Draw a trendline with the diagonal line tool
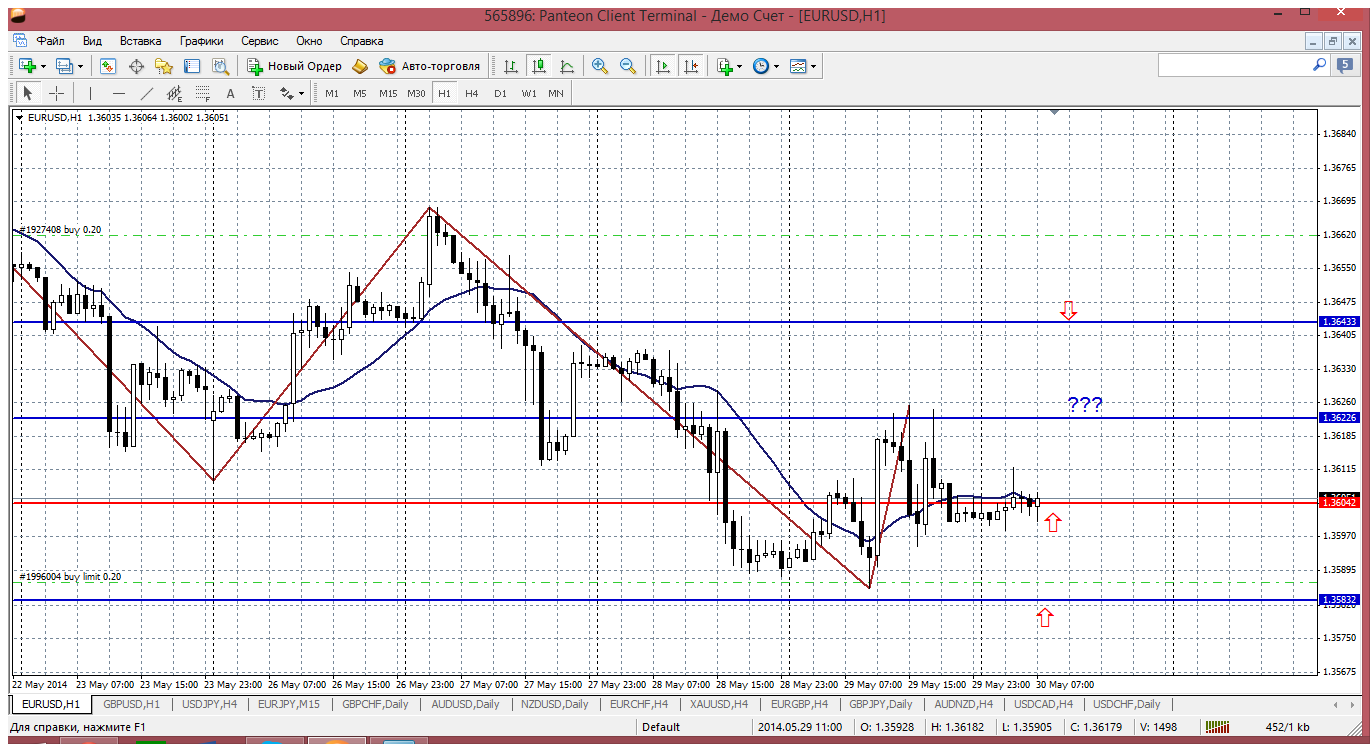1370x744 pixels. (147, 93)
